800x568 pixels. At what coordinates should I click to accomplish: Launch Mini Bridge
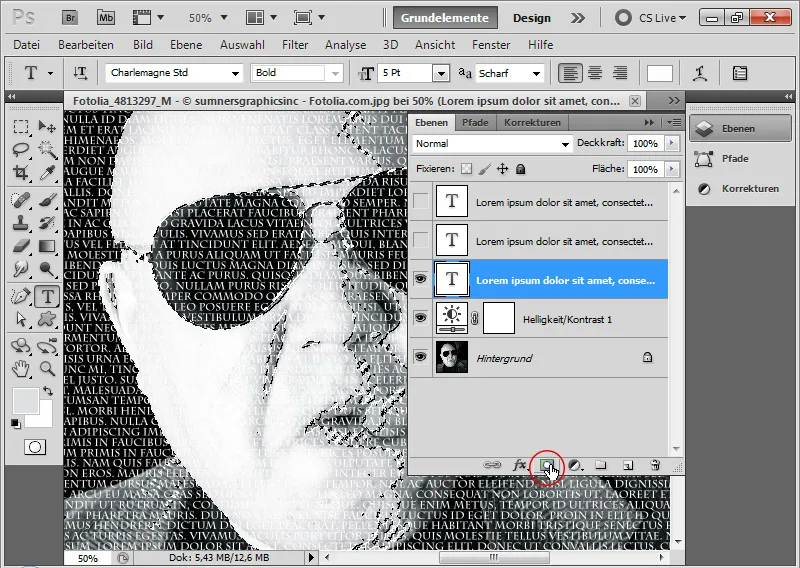coord(106,18)
